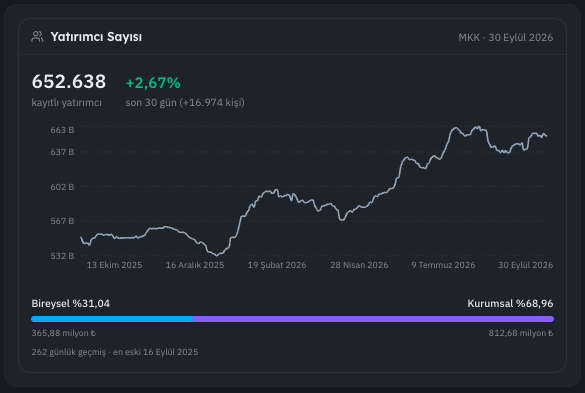
Task: Click the '28 Nisan 2026' date label
Action: coord(359,265)
